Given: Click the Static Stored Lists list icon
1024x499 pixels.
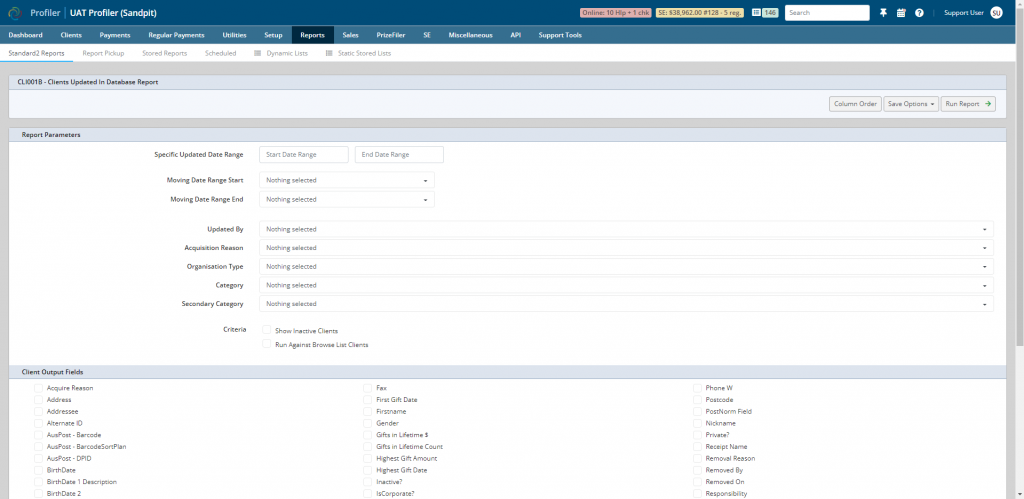Looking at the screenshot, I should [328, 54].
